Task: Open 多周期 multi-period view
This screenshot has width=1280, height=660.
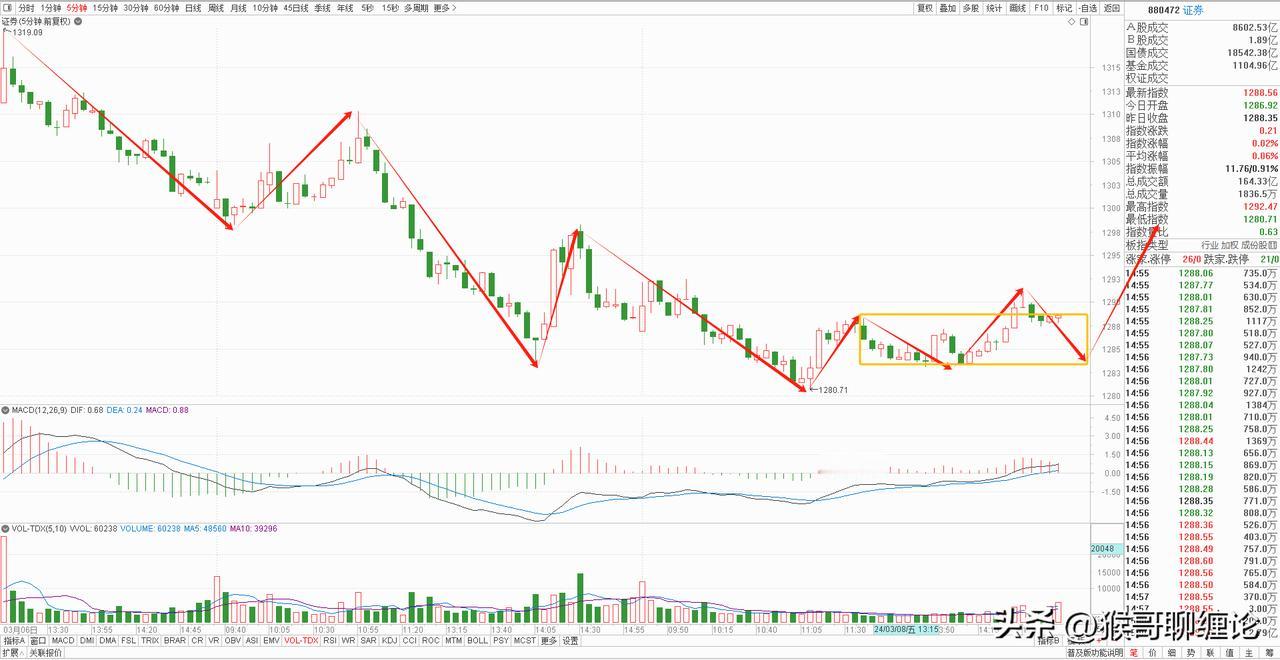Action: pyautogui.click(x=416, y=8)
